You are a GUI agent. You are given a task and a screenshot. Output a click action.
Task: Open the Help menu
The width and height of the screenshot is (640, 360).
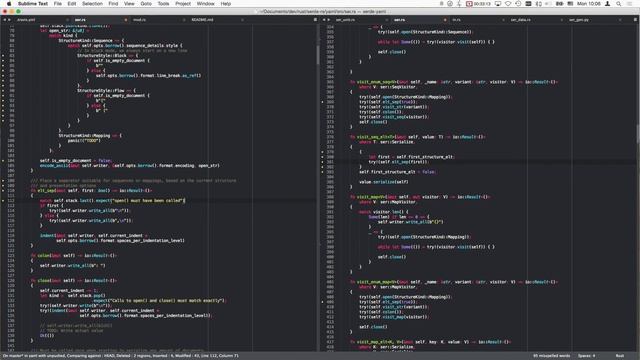click(226, 4)
